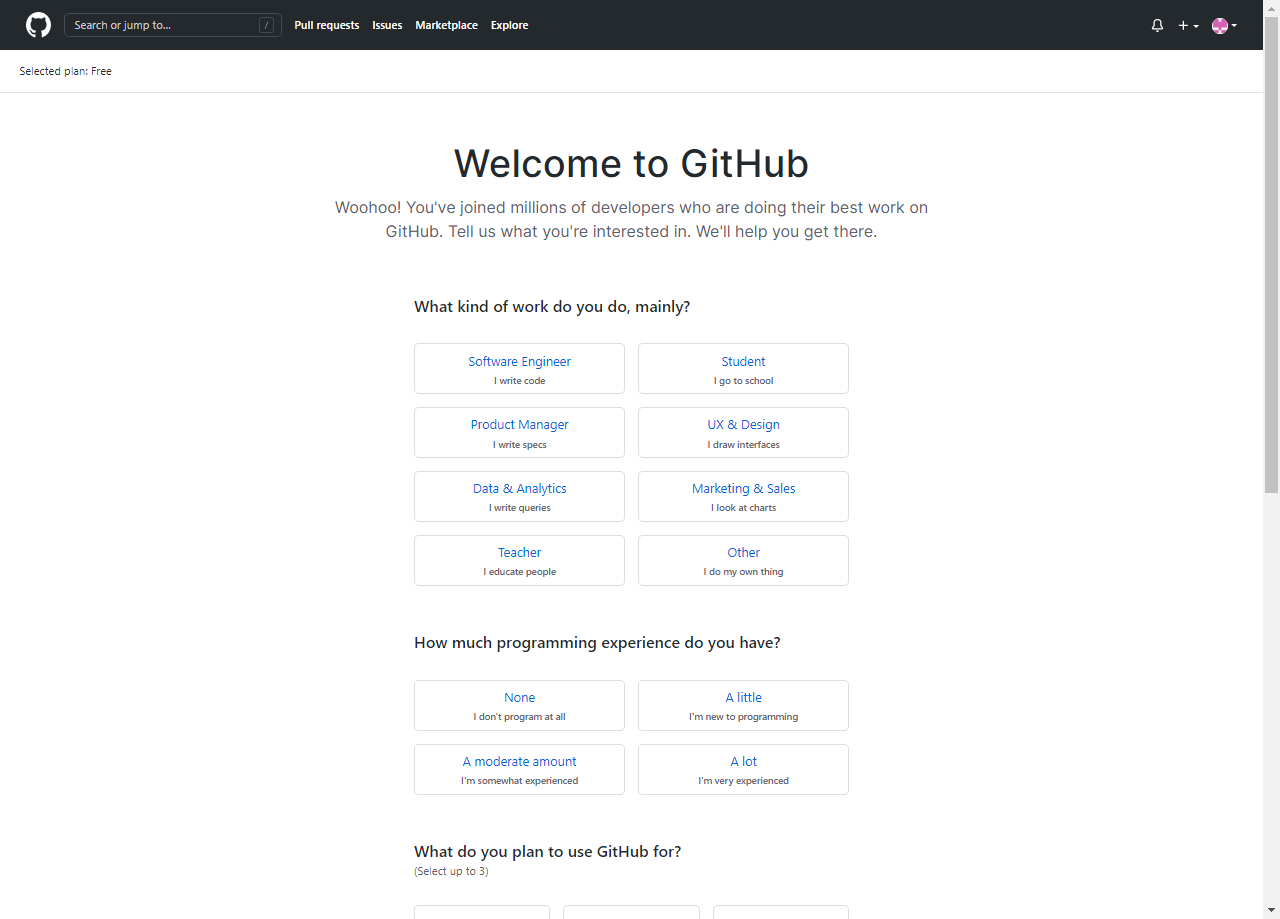Image resolution: width=1280 pixels, height=919 pixels.
Task: Open the user avatar menu
Action: coord(1224,25)
